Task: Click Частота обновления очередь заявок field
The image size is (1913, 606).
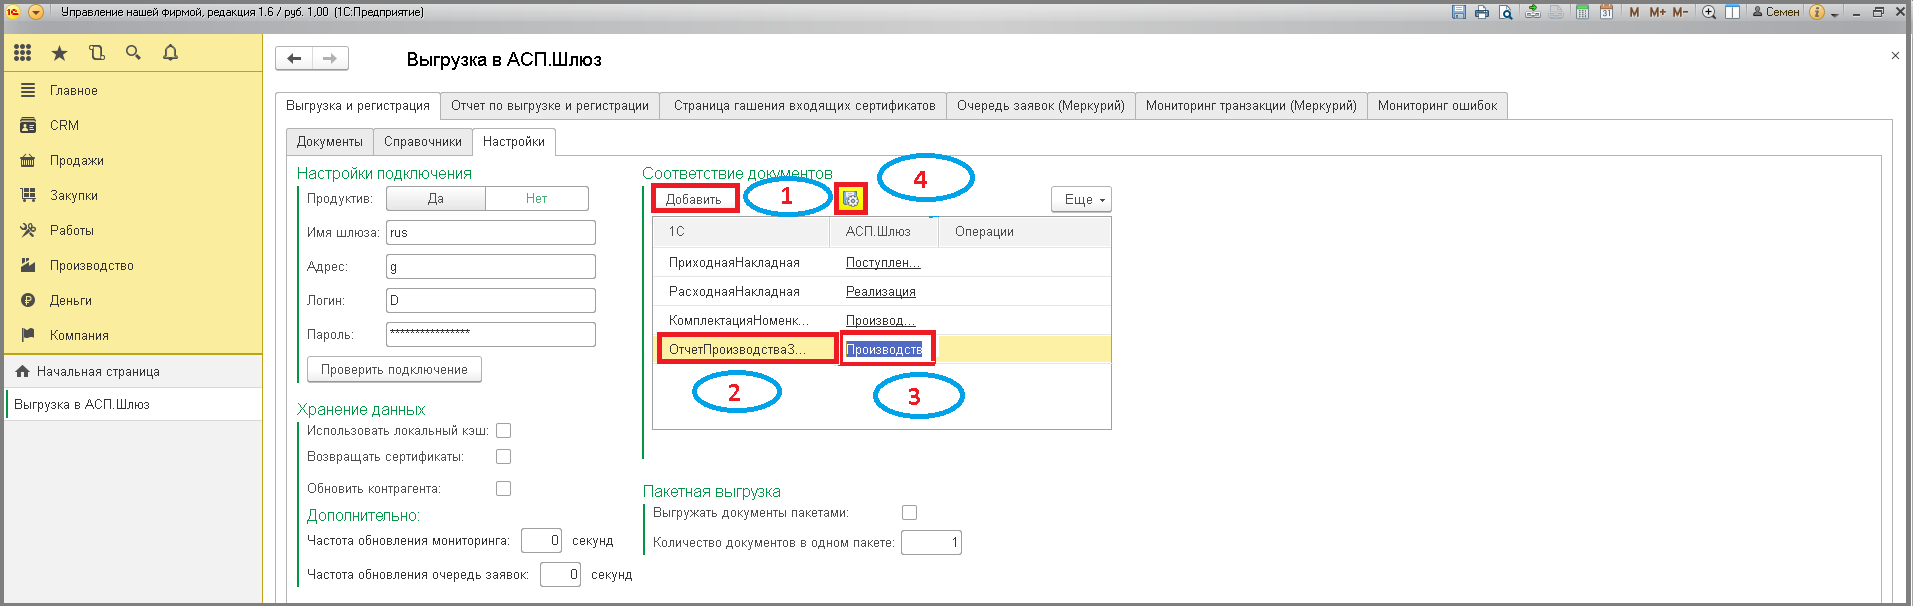Action: (560, 574)
